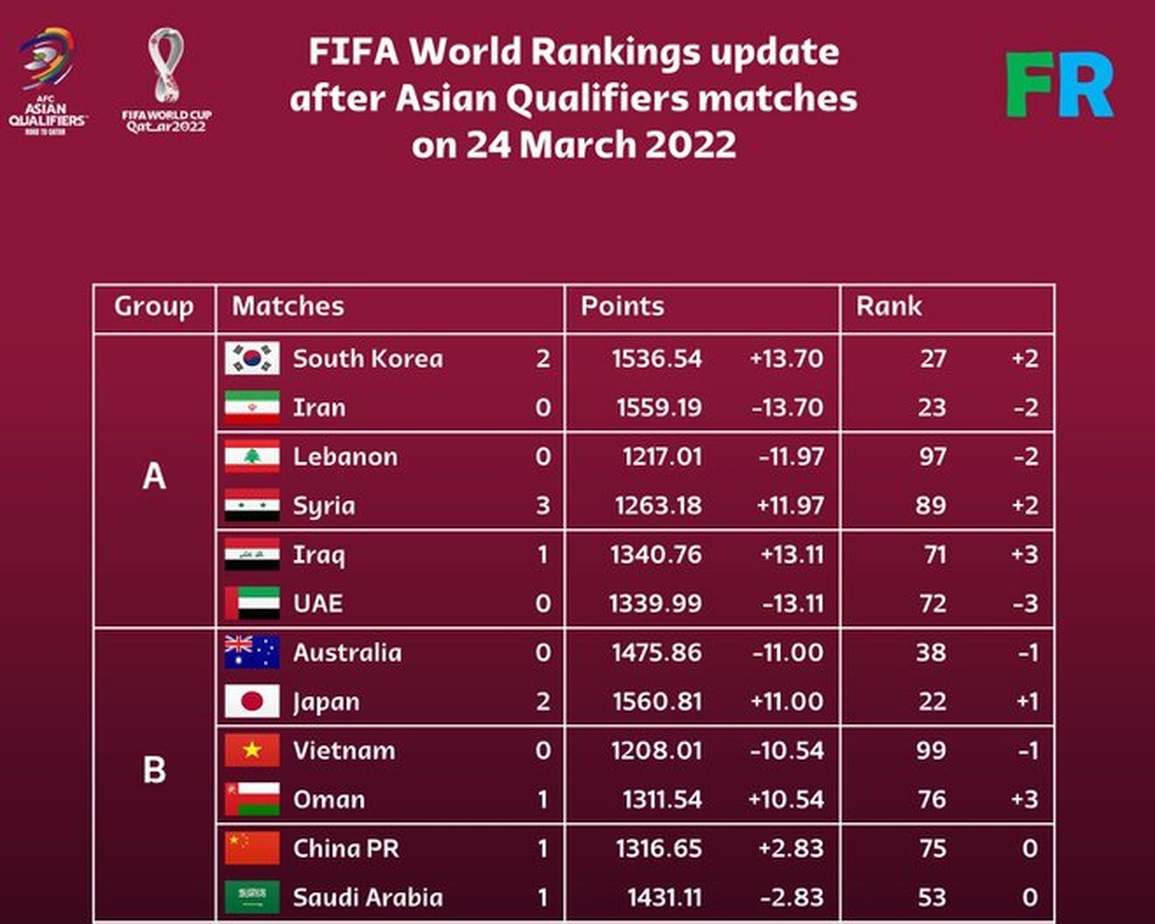Select the Iran flag icon

(x=252, y=407)
